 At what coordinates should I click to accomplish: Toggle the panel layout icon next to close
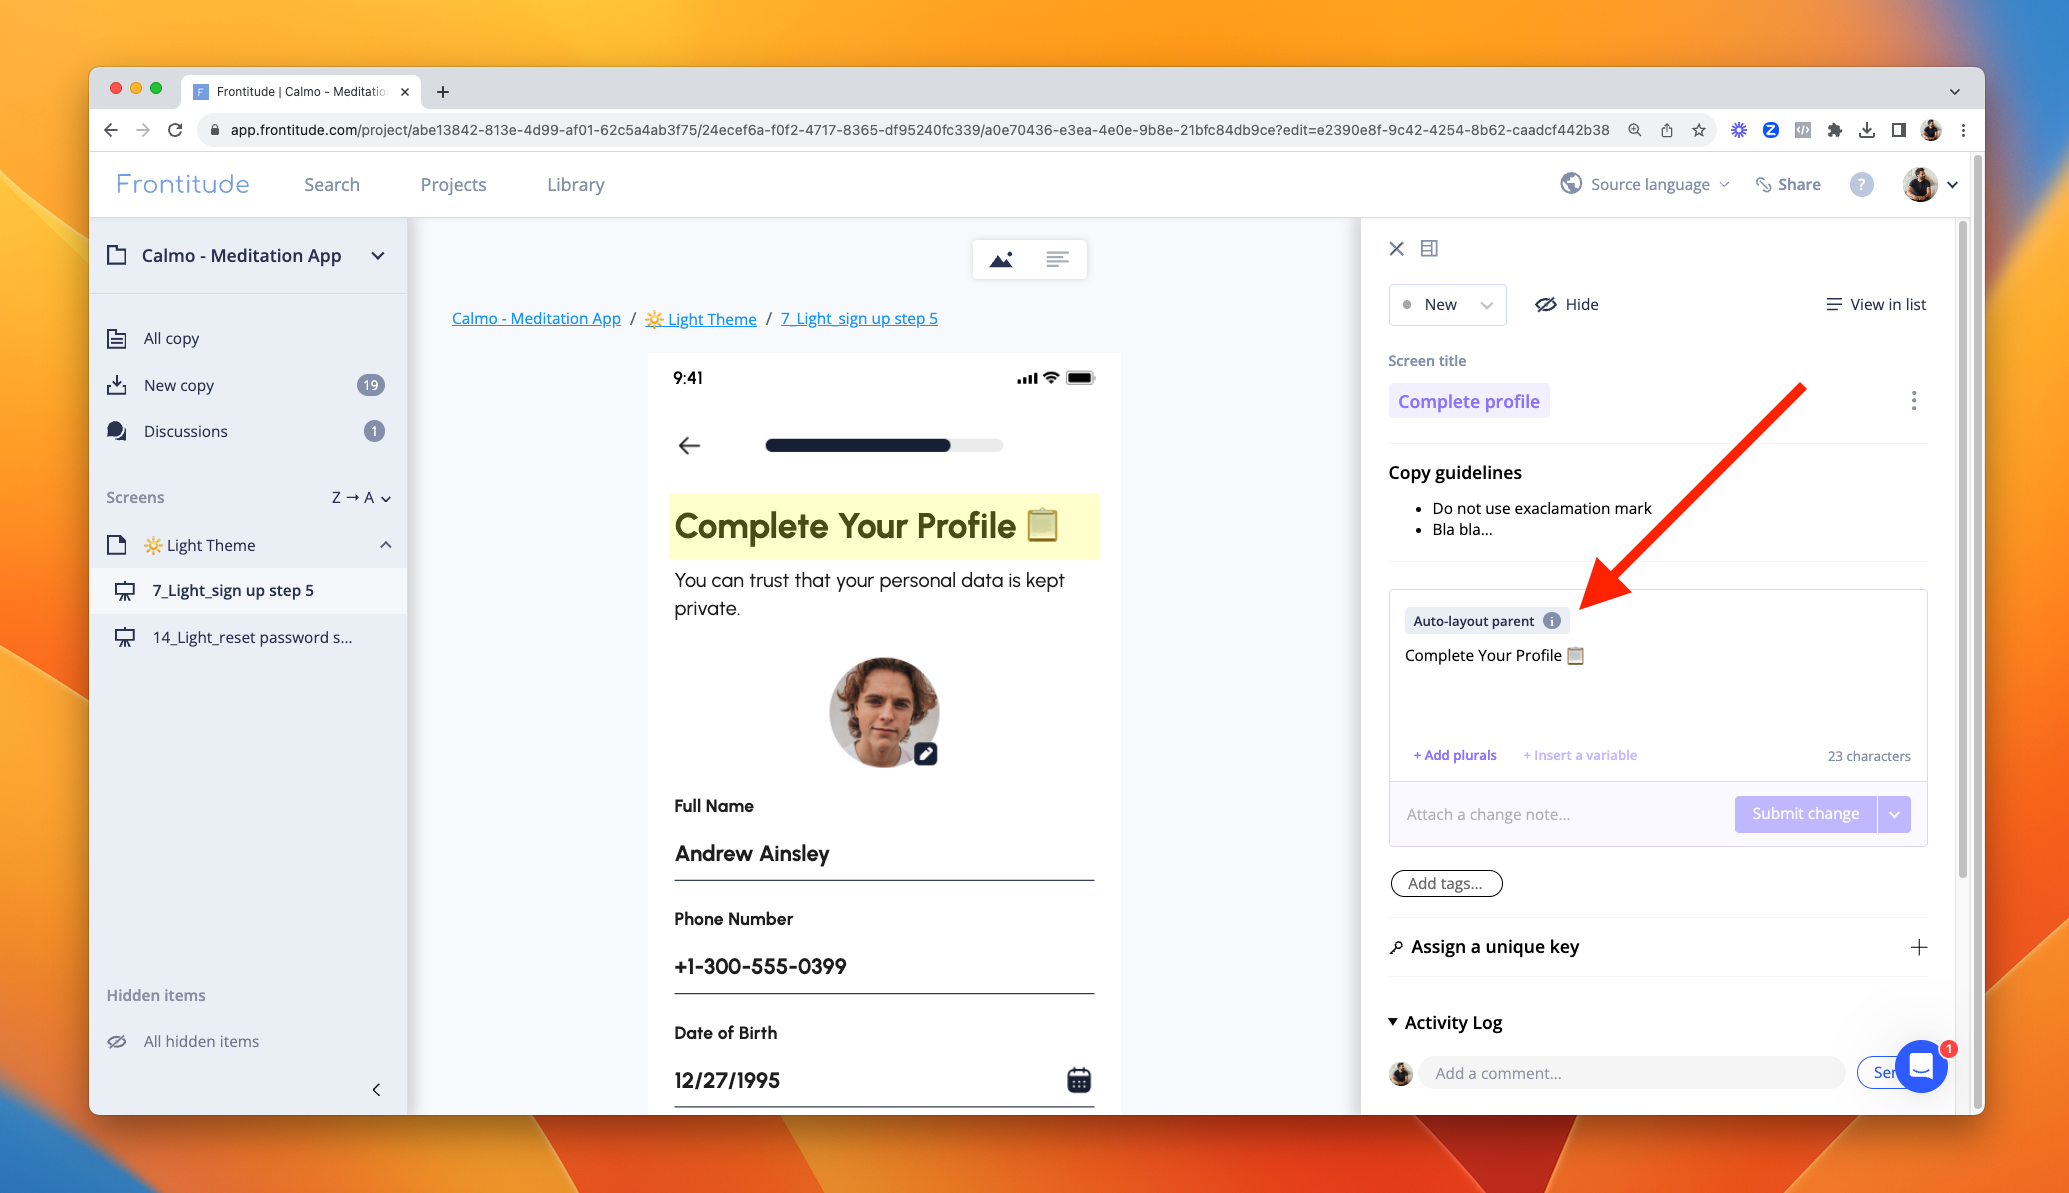[1429, 248]
